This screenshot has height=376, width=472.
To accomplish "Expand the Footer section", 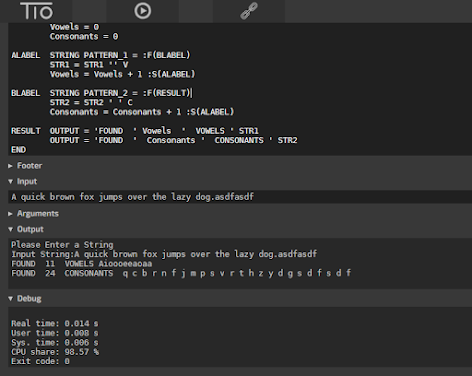I will (x=25, y=166).
